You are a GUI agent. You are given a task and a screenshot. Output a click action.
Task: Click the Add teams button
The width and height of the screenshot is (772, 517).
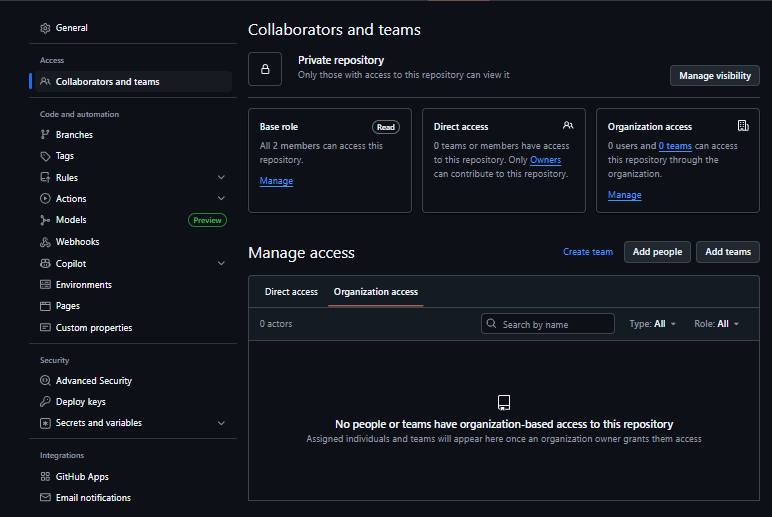click(728, 252)
